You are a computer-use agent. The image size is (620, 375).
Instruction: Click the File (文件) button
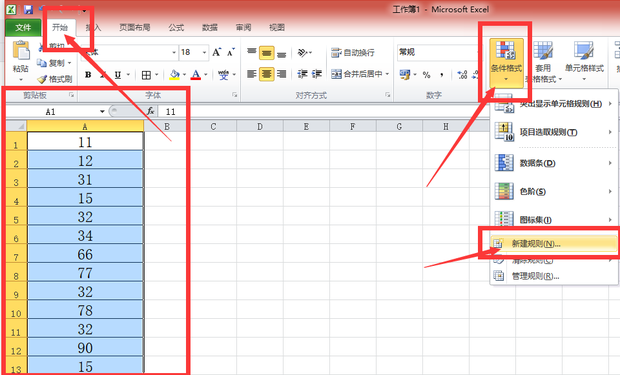[x=23, y=27]
